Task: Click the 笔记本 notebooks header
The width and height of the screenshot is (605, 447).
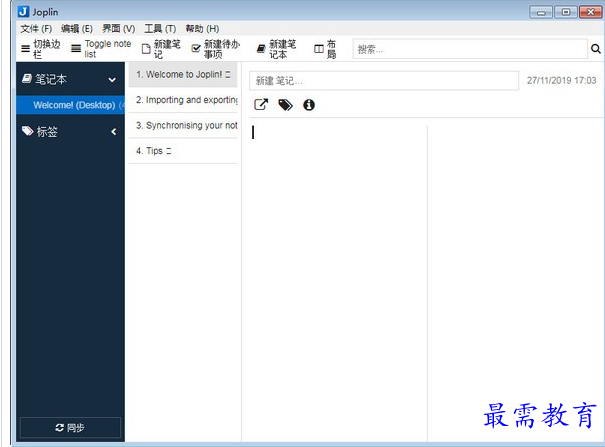Action: [x=70, y=79]
